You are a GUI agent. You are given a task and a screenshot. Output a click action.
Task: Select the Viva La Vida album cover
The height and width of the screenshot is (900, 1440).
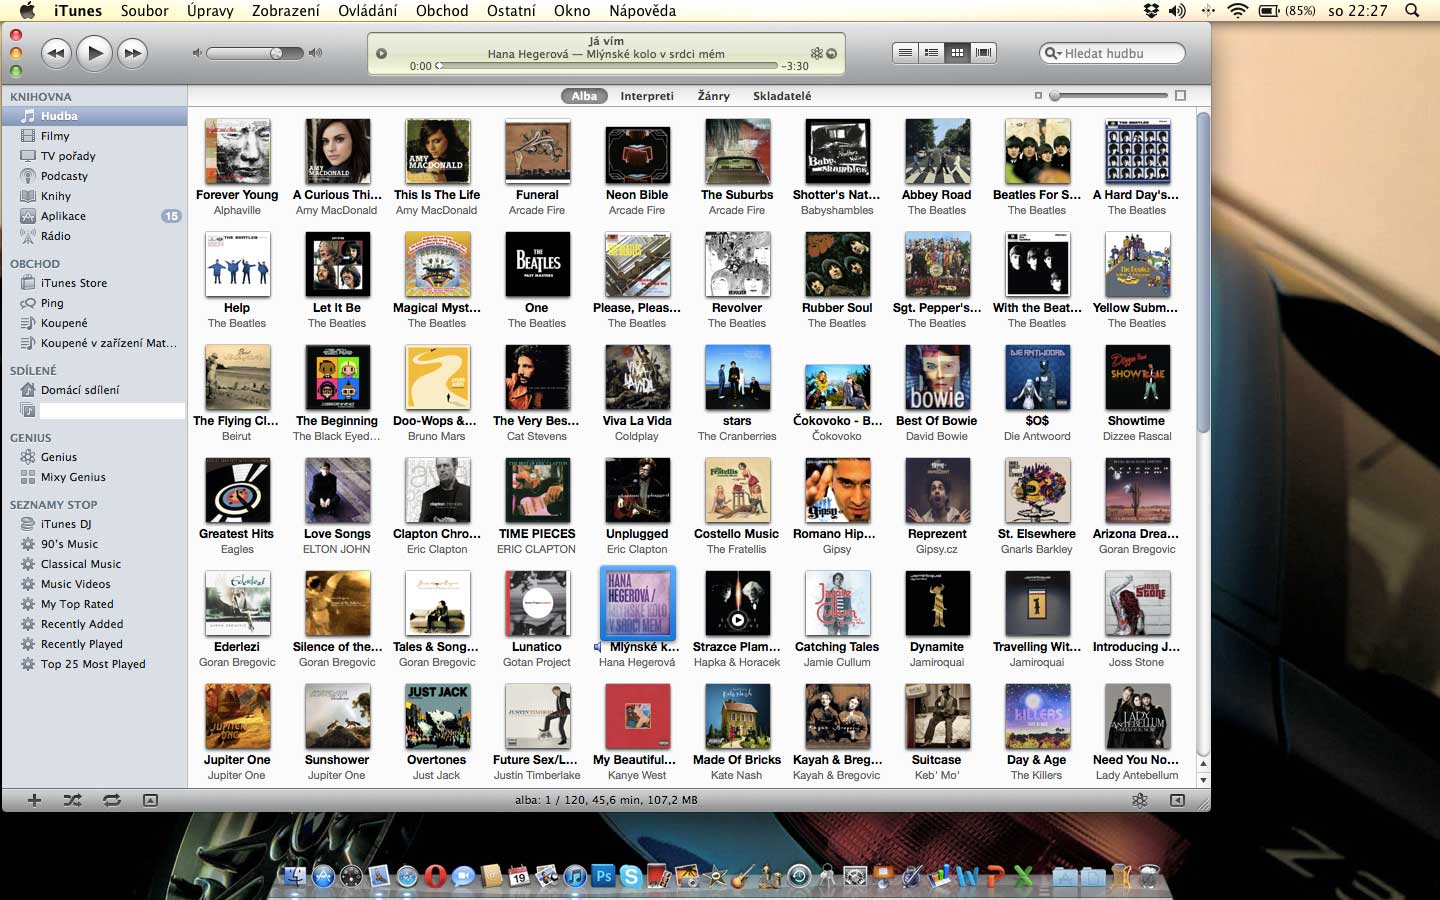click(x=637, y=378)
